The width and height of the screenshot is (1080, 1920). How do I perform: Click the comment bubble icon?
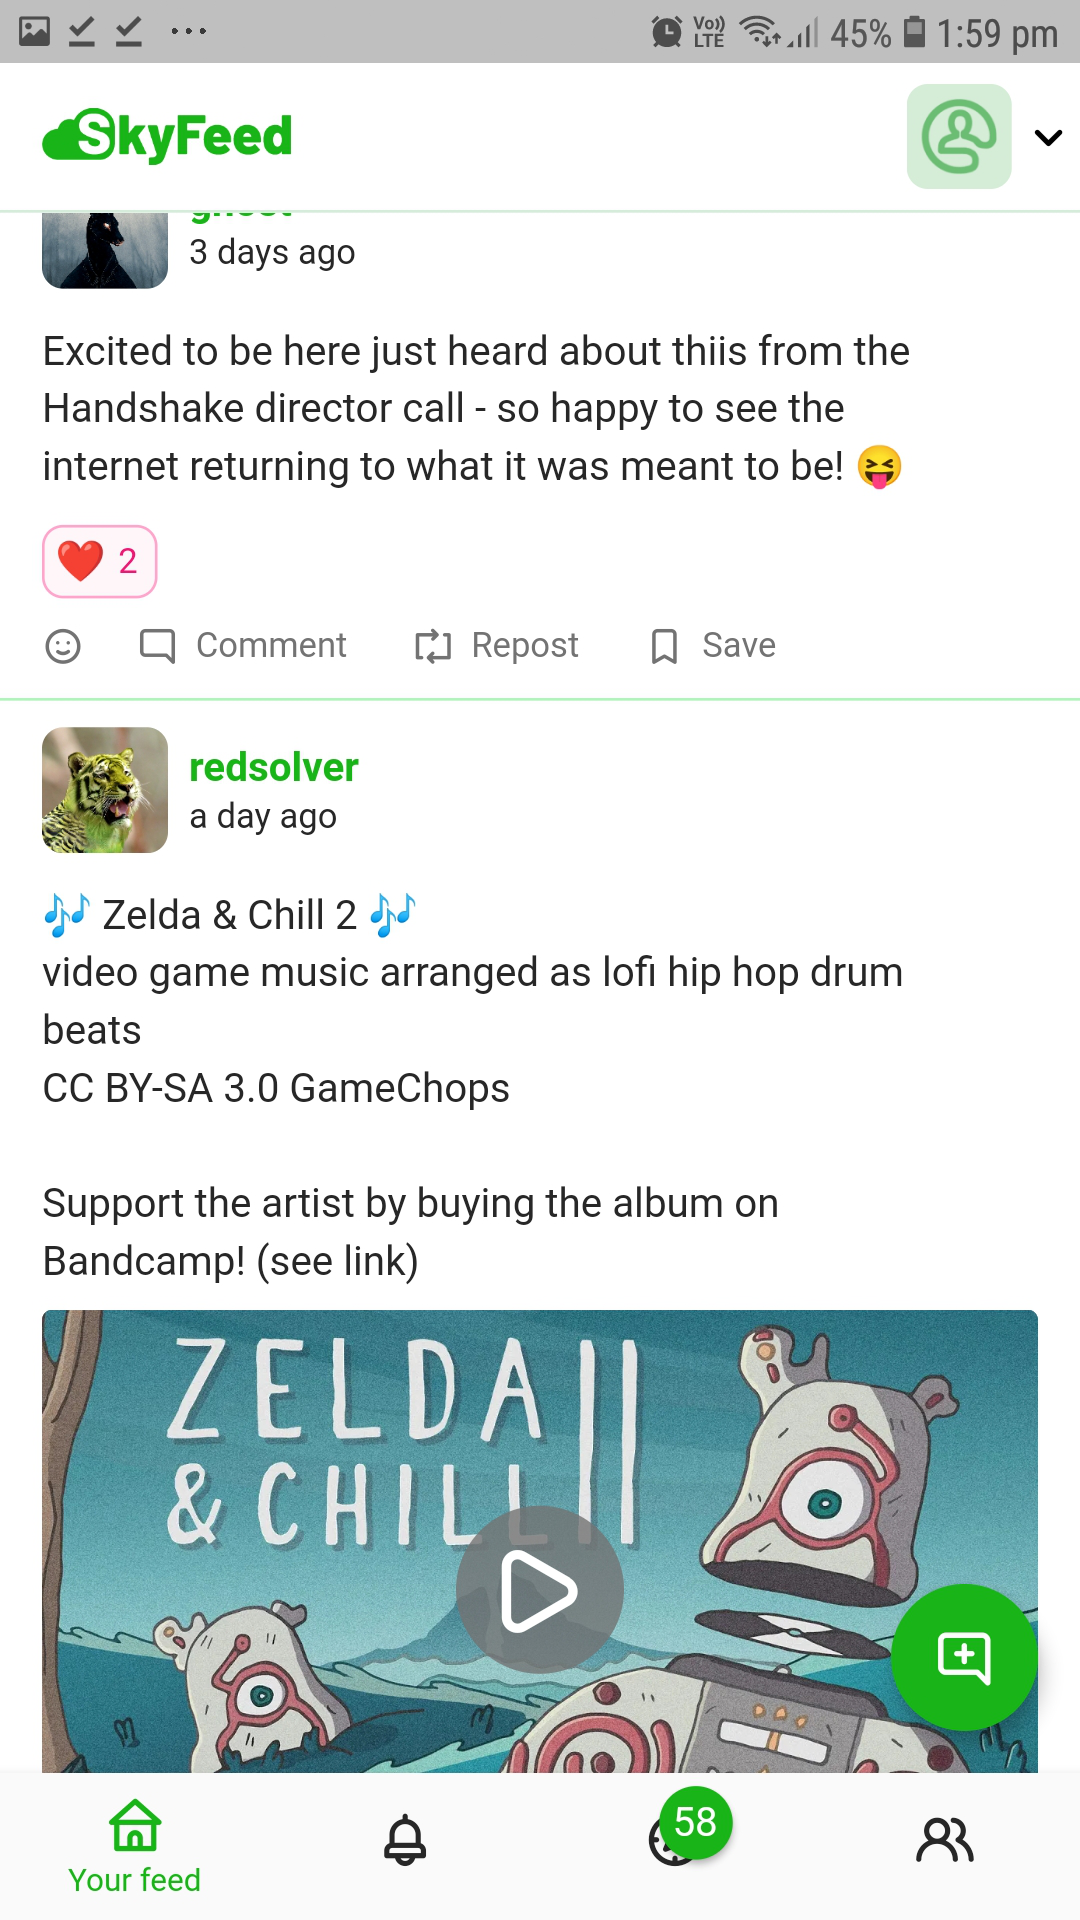pyautogui.click(x=157, y=646)
